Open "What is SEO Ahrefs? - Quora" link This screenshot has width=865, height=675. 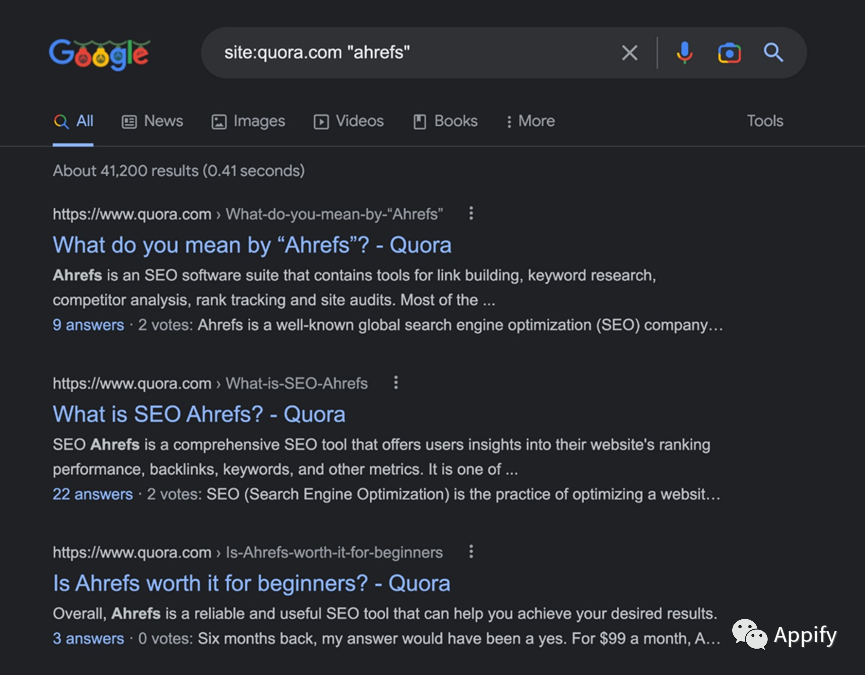[x=199, y=414]
